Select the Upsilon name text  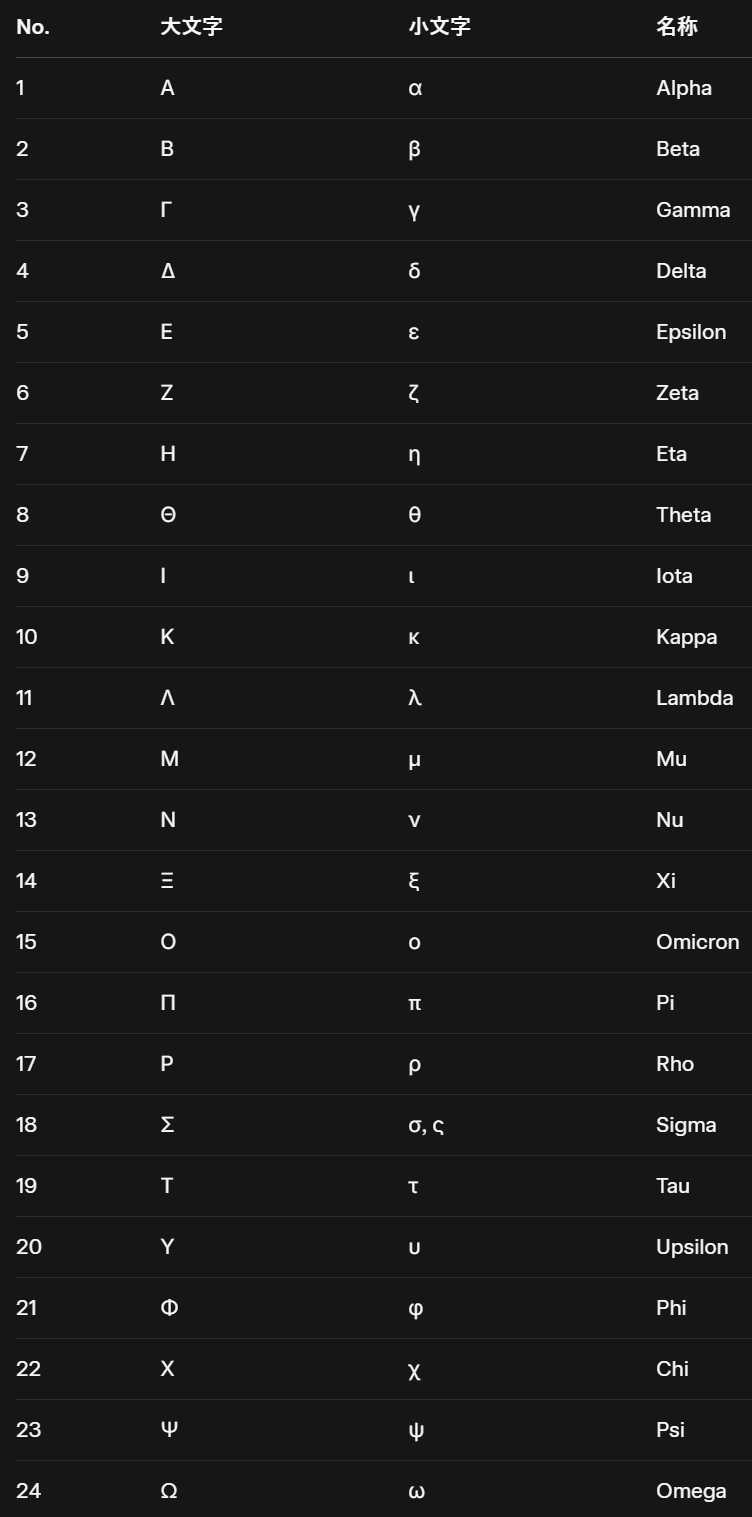(692, 1247)
